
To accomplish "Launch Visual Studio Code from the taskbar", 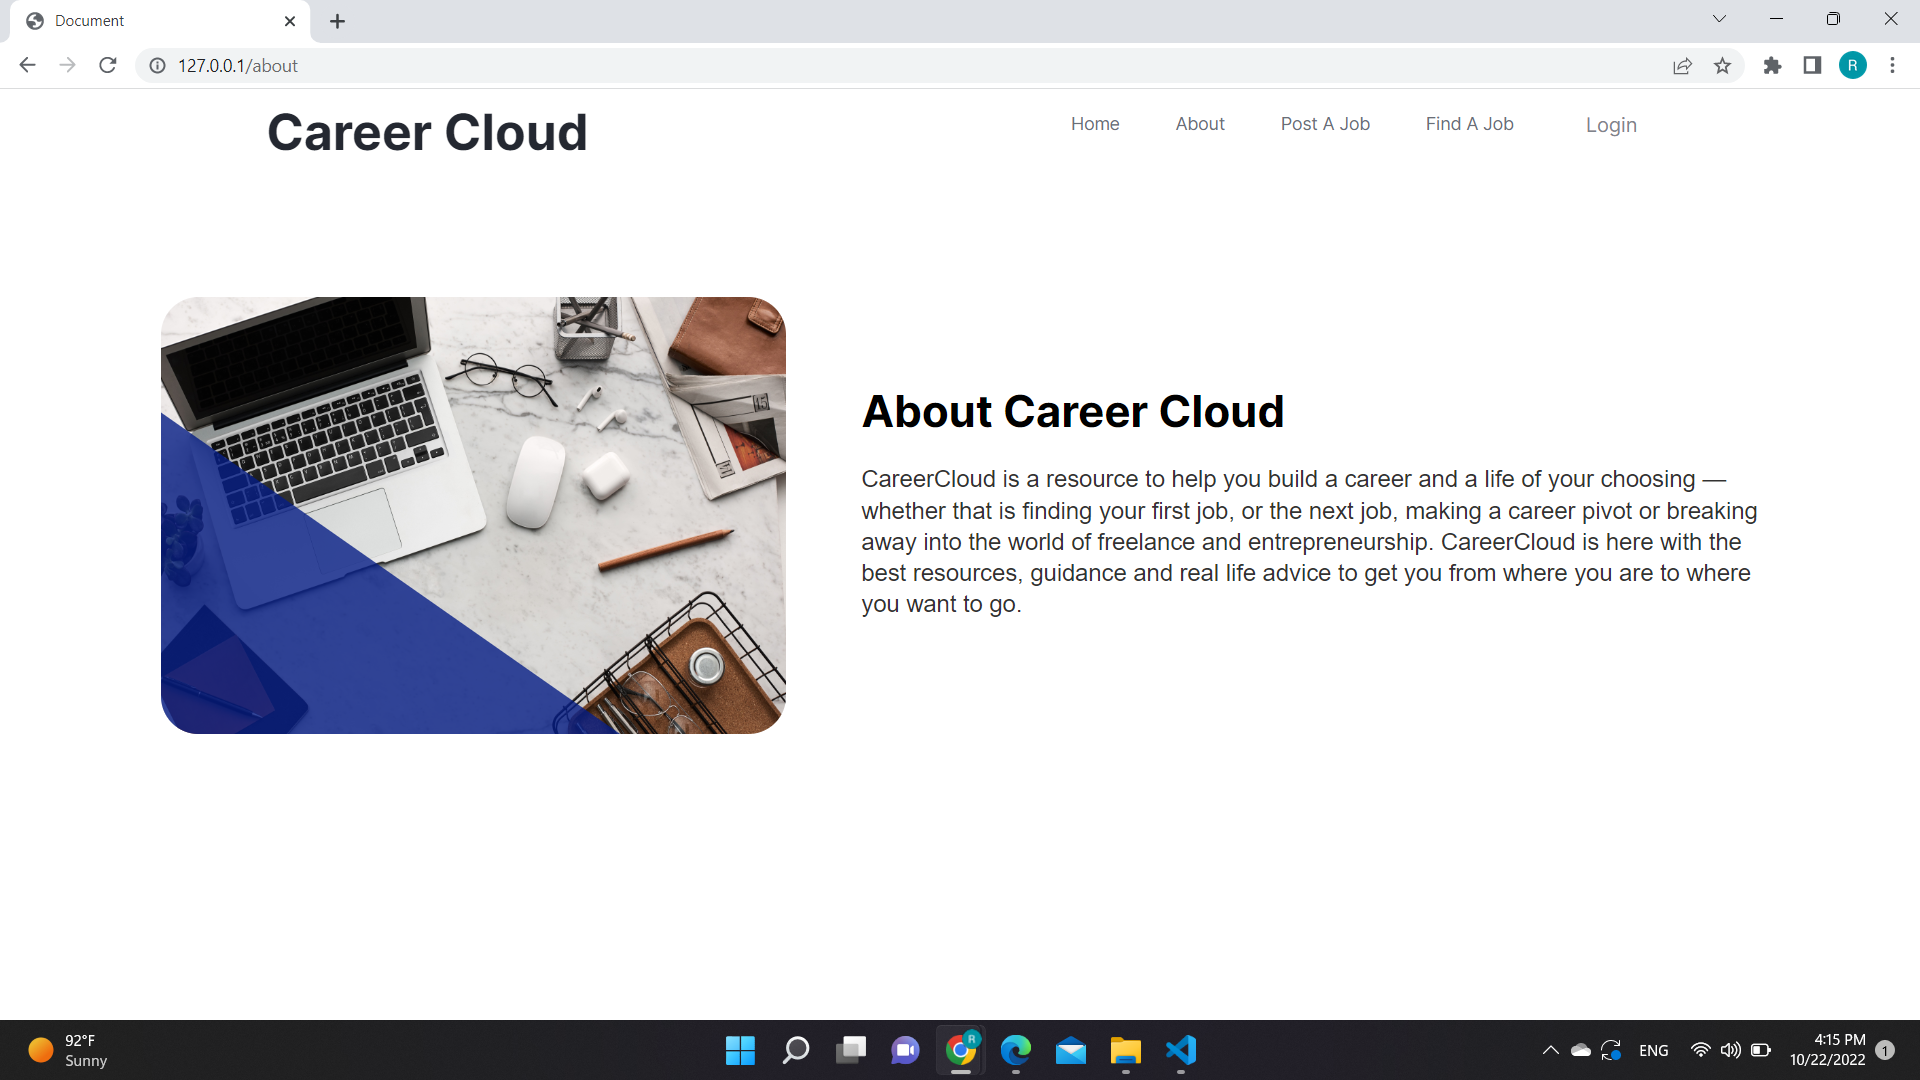I will tap(1180, 1050).
